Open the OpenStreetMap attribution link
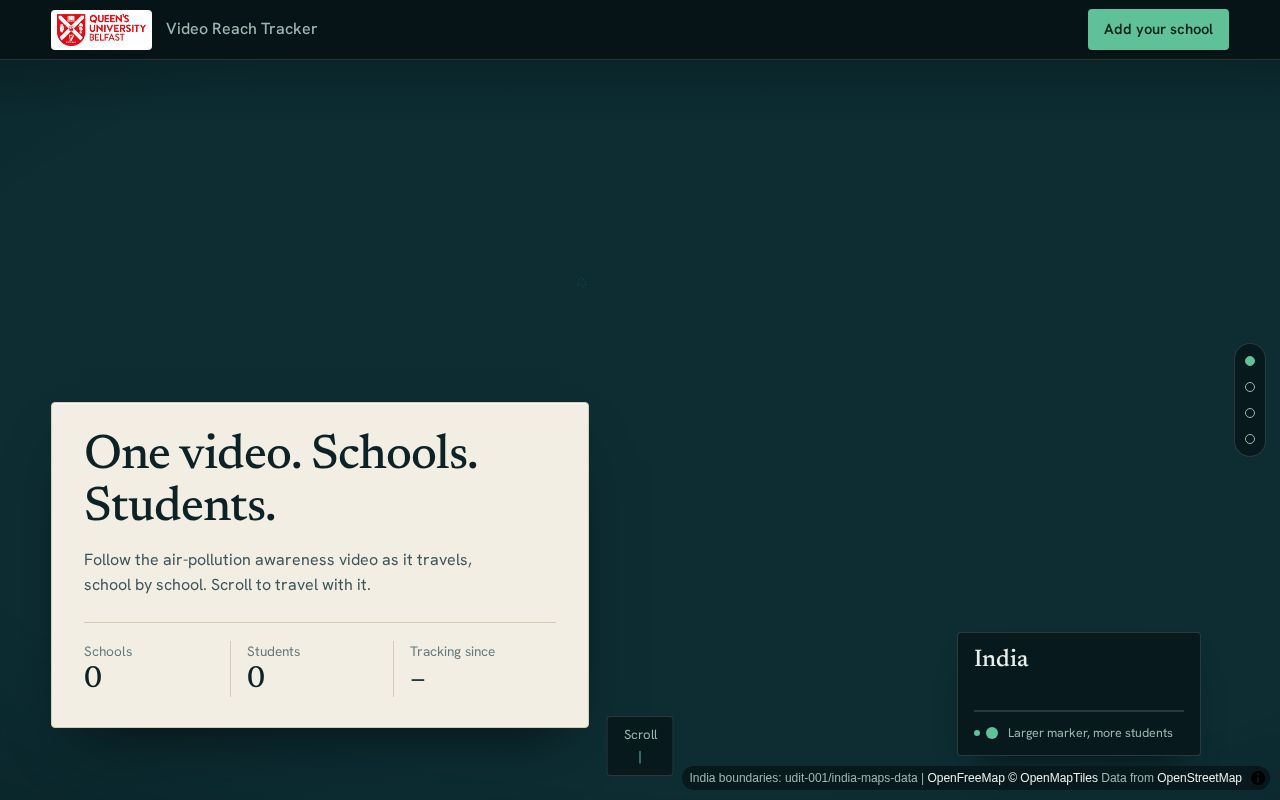This screenshot has height=800, width=1280. coord(1199,778)
